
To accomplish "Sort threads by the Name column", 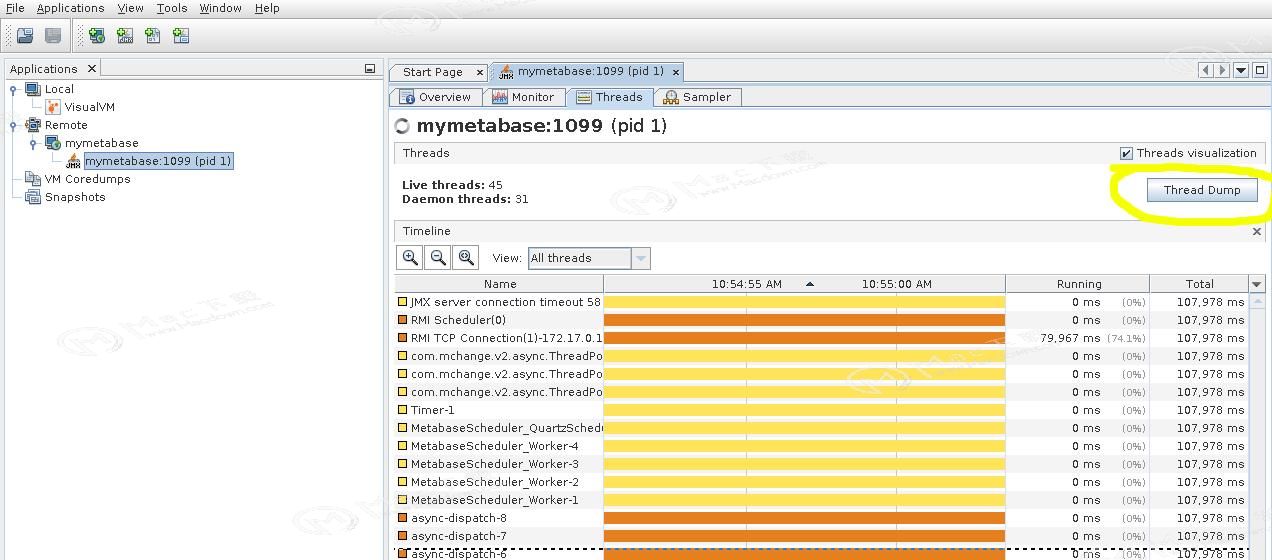I will tap(500, 284).
